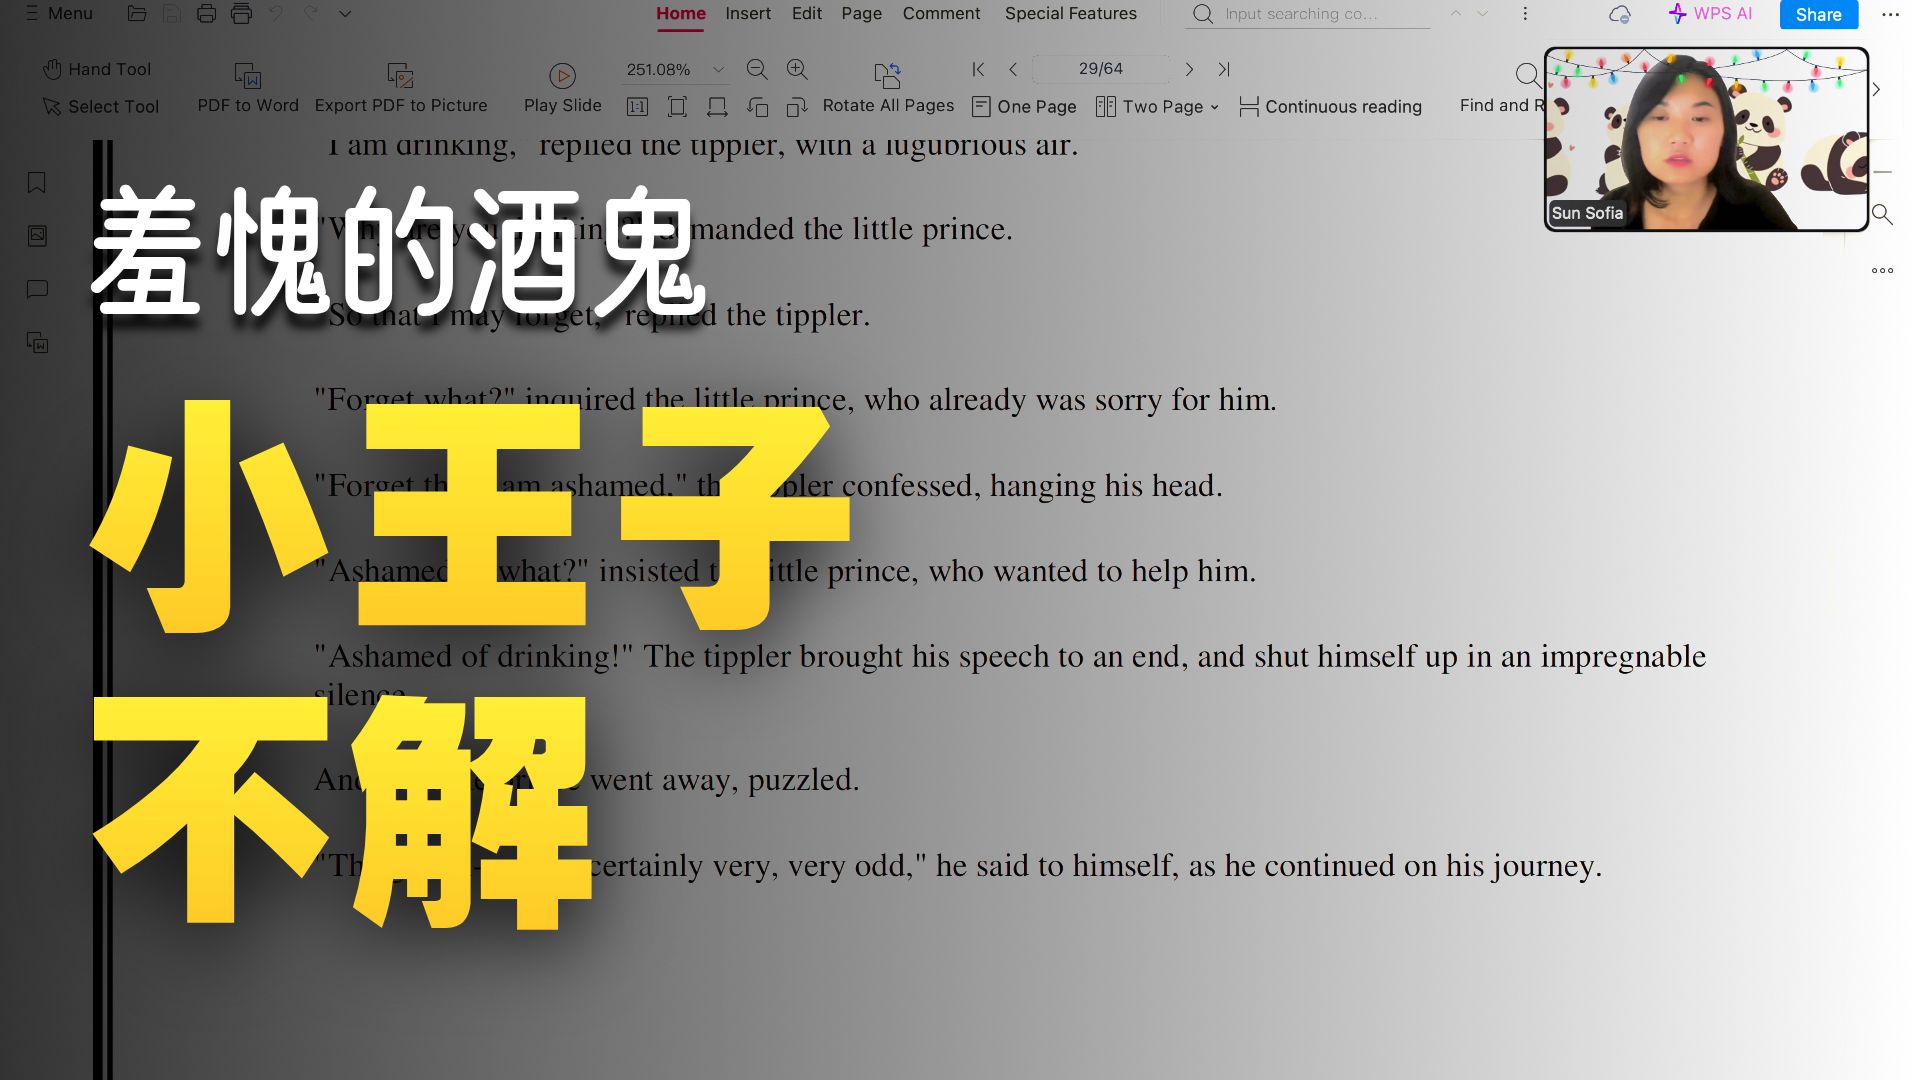Expand the Two Page dropdown arrow
The height and width of the screenshot is (1080, 1920).
[x=1214, y=107]
